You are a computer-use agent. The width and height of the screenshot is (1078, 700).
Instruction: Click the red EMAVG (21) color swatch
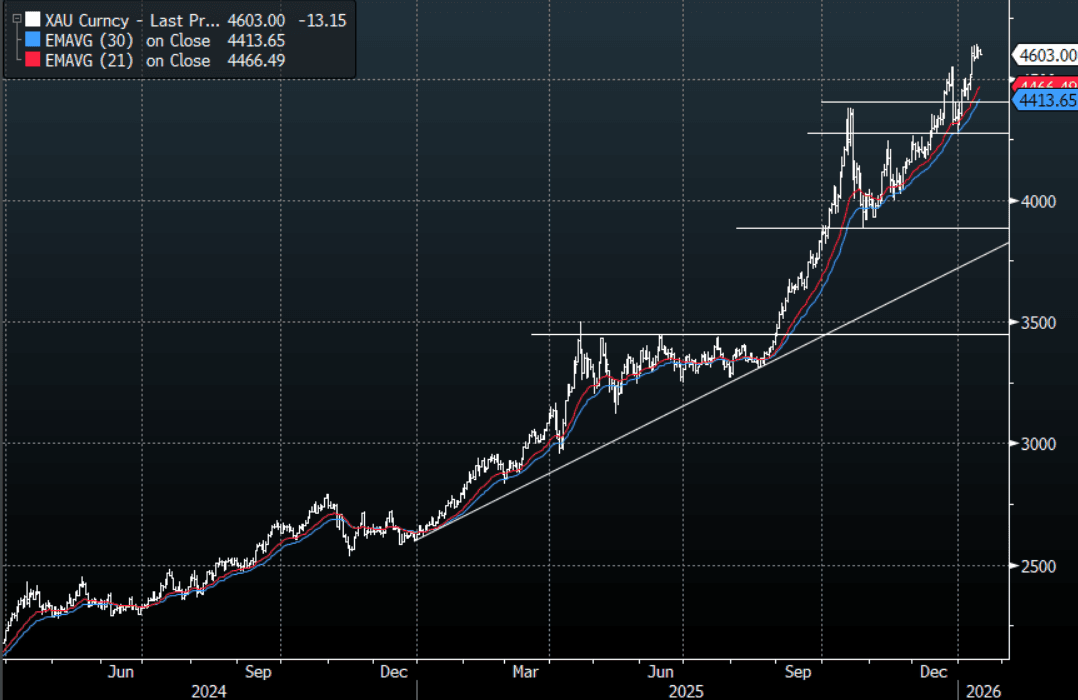(x=33, y=61)
